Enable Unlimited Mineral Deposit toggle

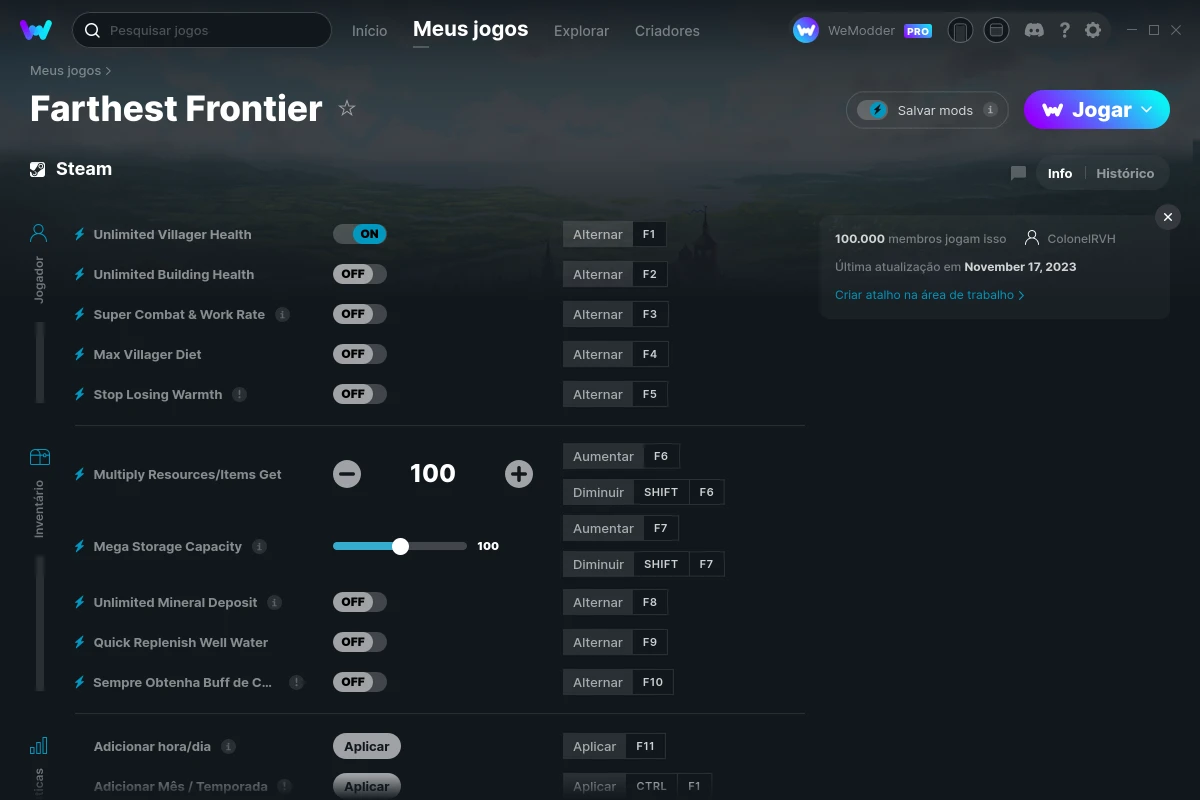coord(360,602)
